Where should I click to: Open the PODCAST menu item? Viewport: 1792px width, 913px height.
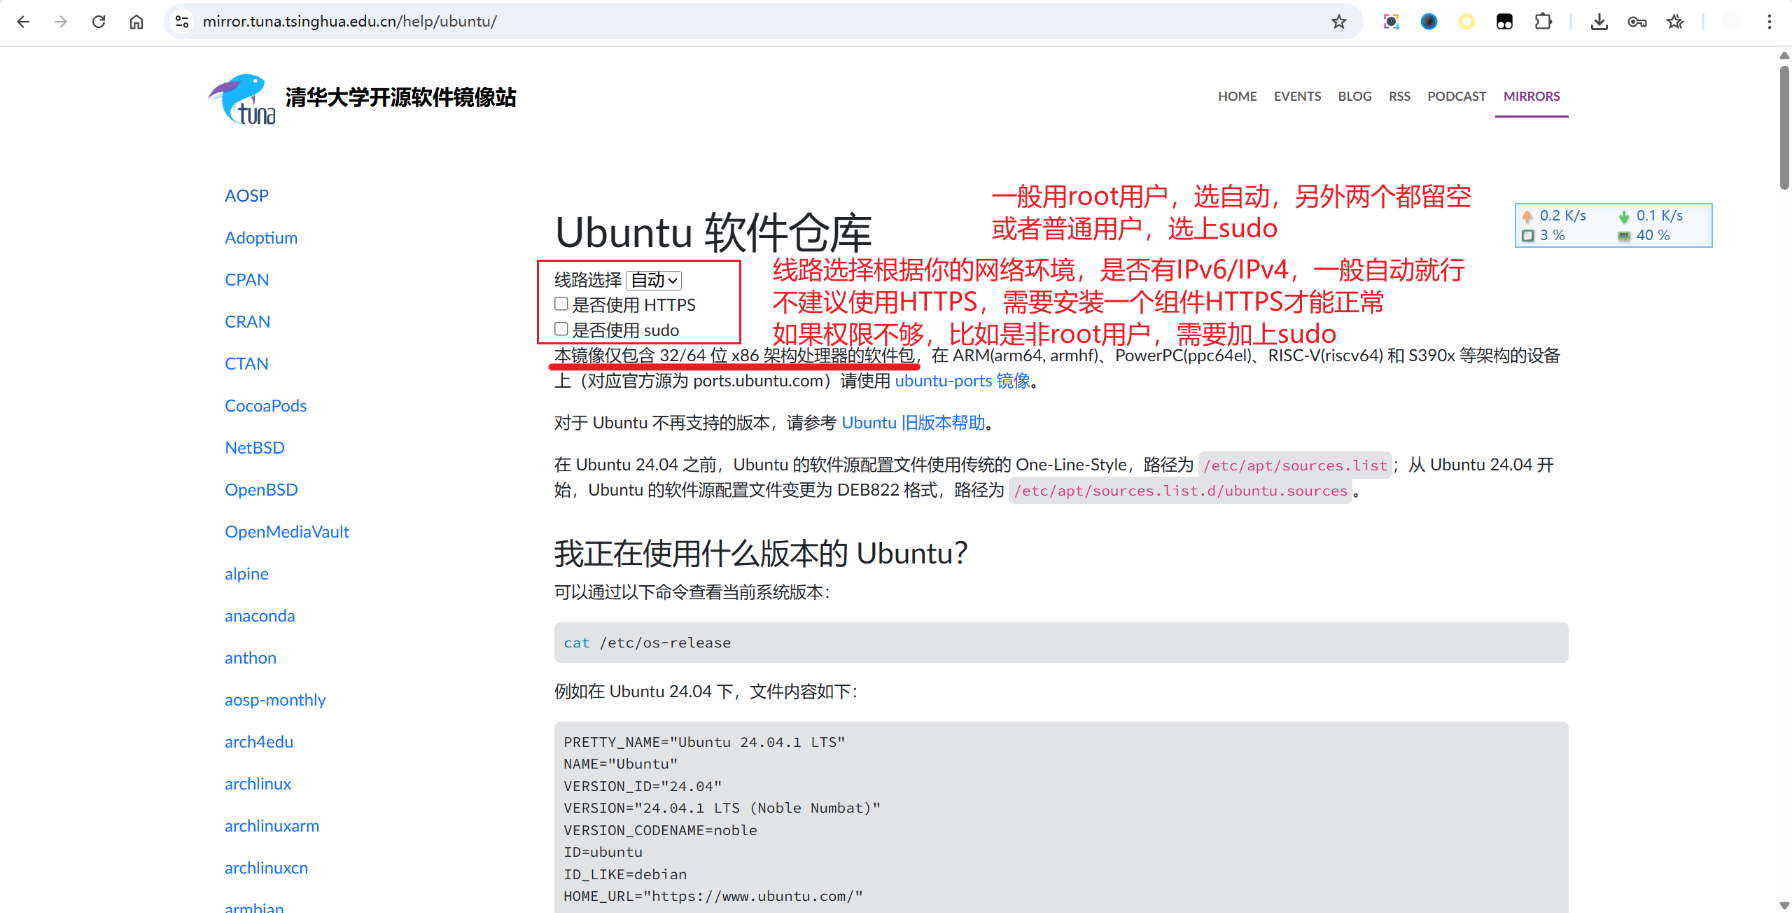tap(1456, 96)
